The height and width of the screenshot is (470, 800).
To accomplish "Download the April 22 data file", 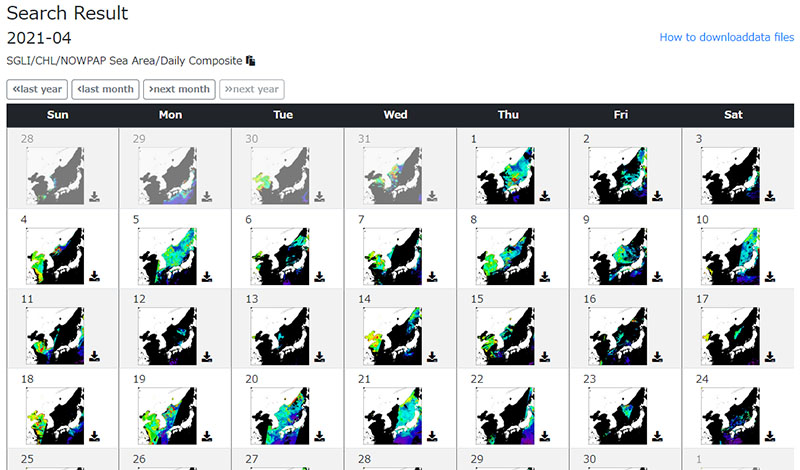I will tap(545, 436).
